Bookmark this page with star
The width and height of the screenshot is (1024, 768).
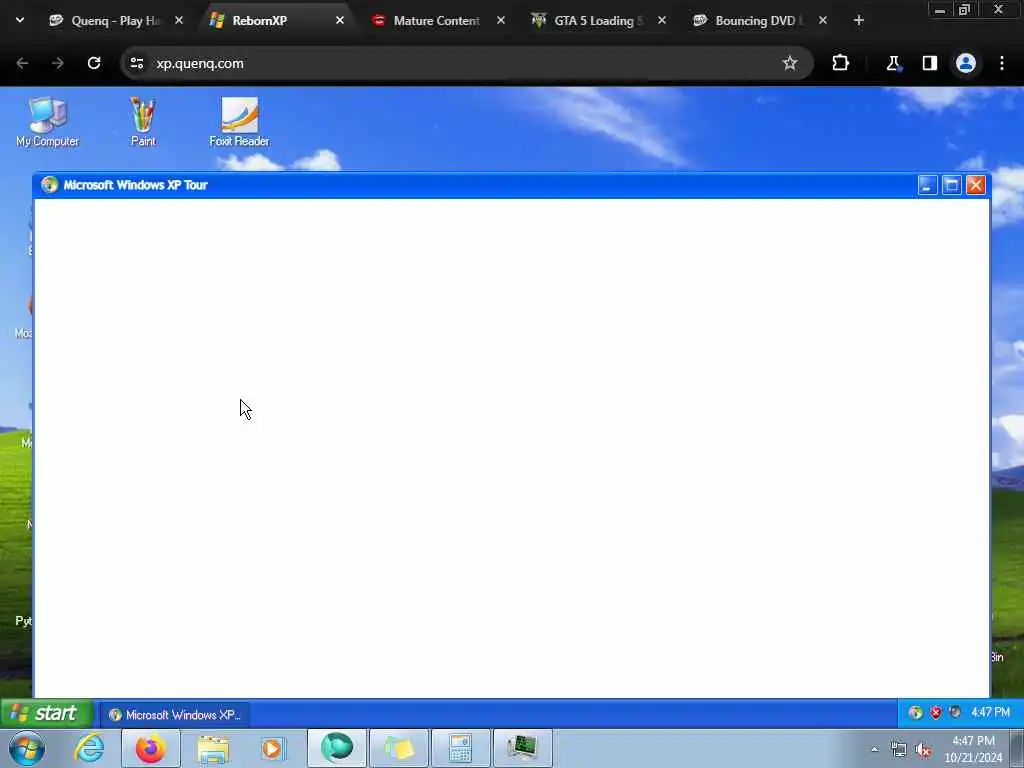point(790,63)
